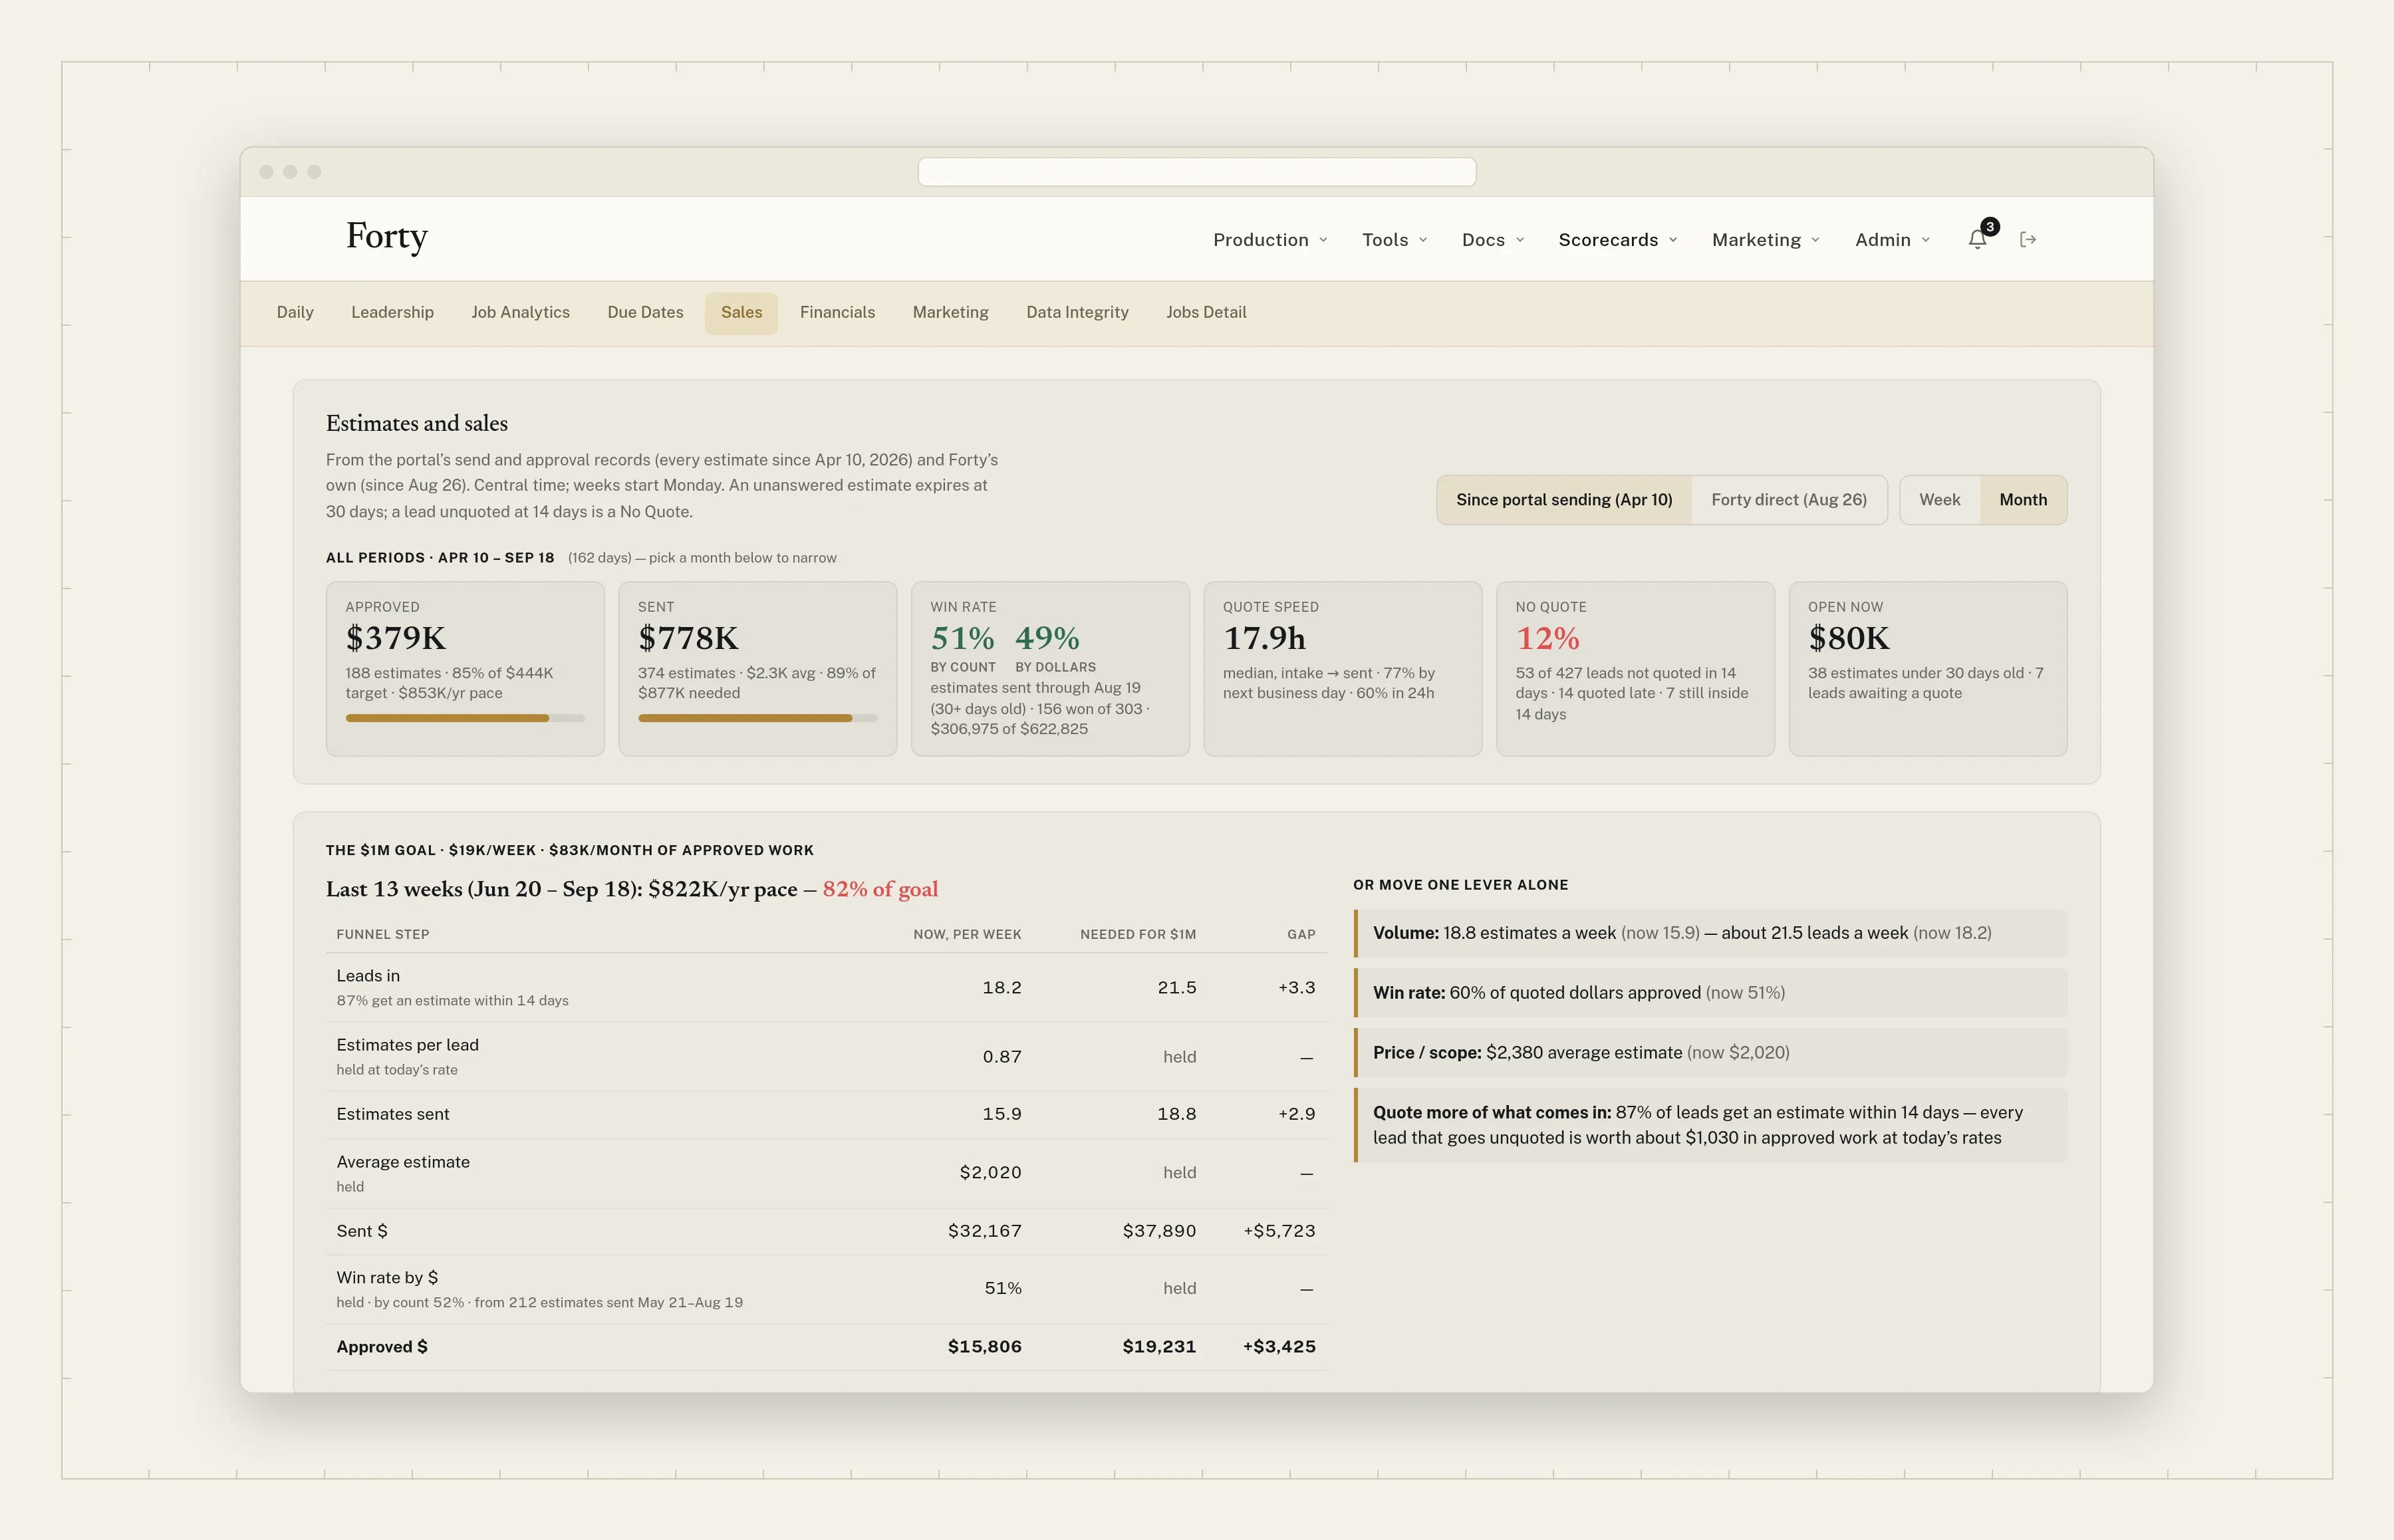Click the Sent $778K card

click(x=757, y=669)
